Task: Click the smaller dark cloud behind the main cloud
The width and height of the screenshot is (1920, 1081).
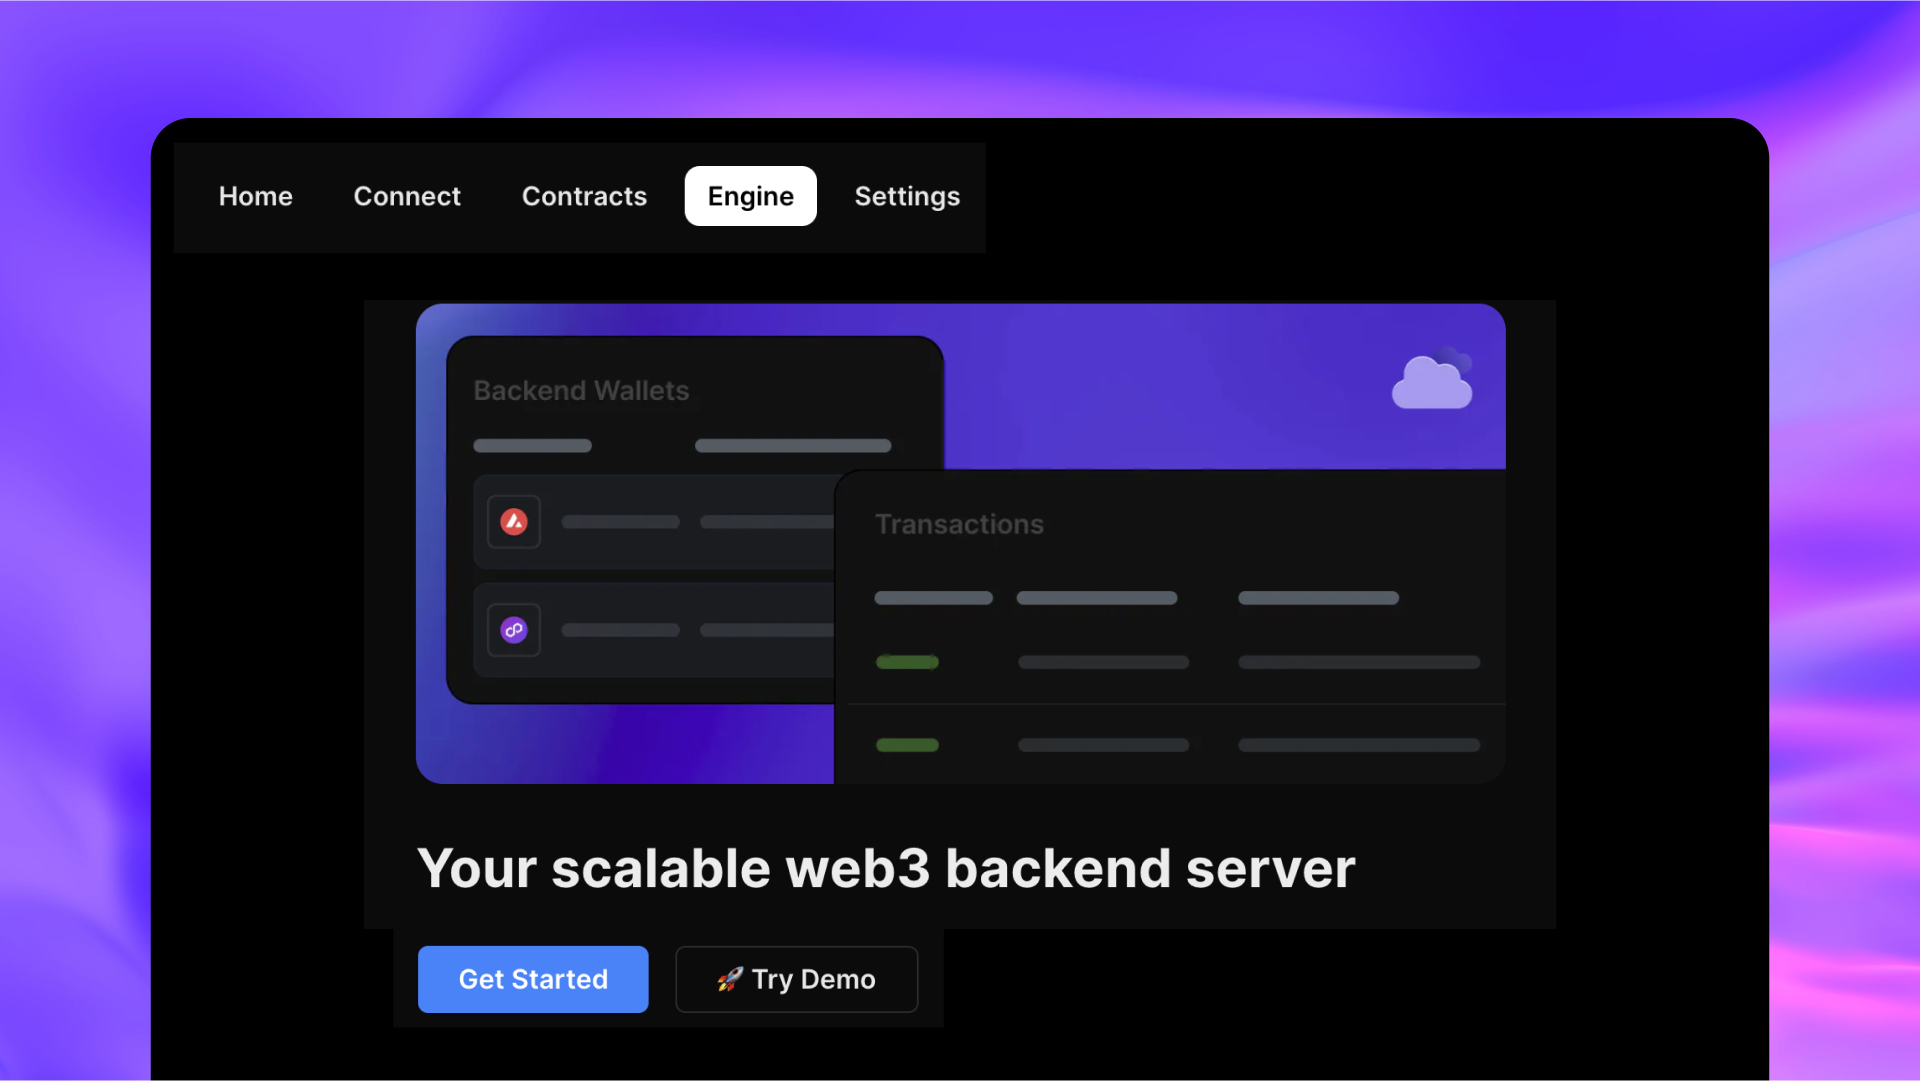Action: click(1453, 358)
